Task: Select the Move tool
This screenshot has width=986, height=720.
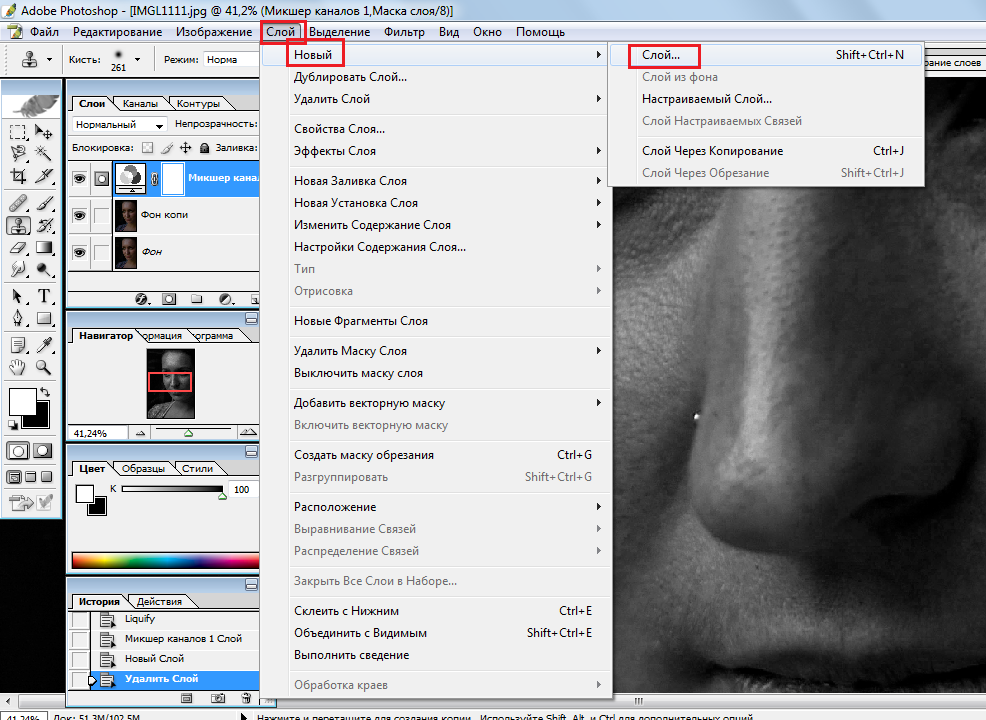Action: (x=43, y=131)
